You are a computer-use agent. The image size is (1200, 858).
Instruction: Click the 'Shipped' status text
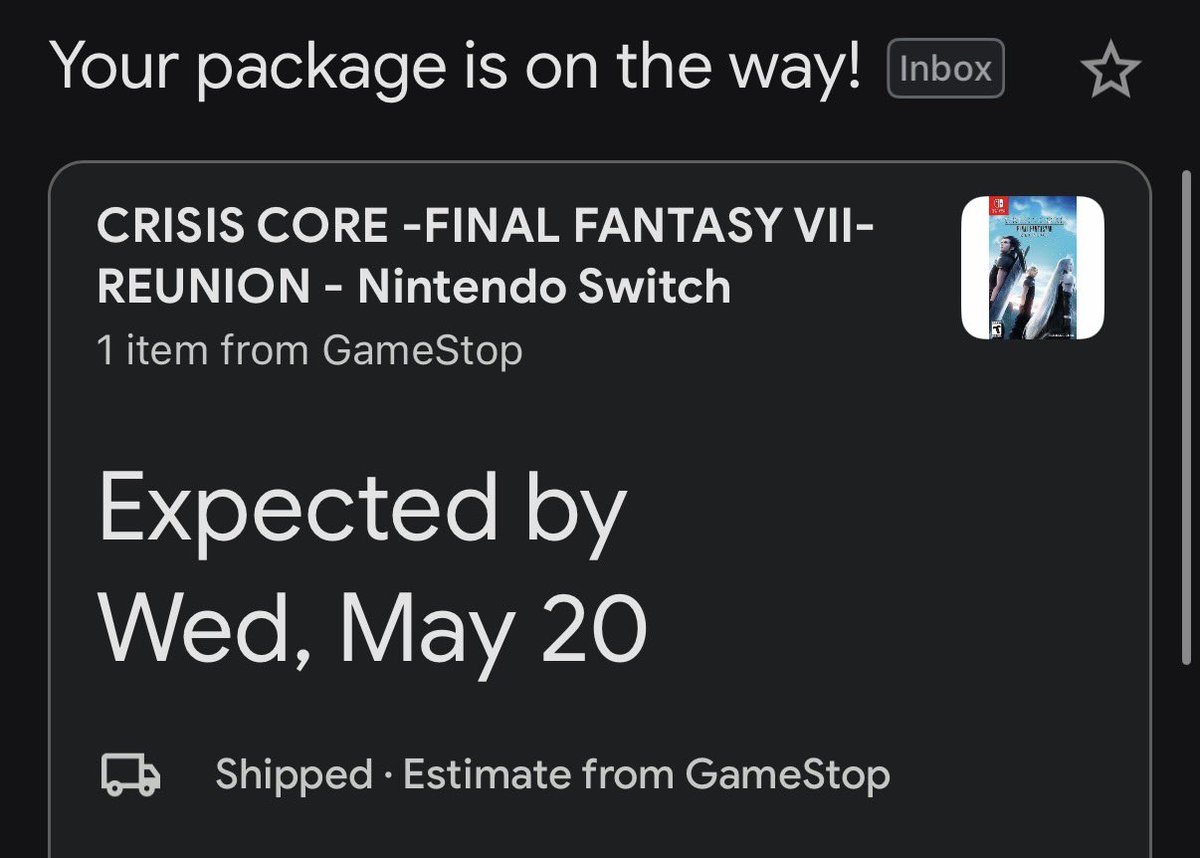click(293, 775)
